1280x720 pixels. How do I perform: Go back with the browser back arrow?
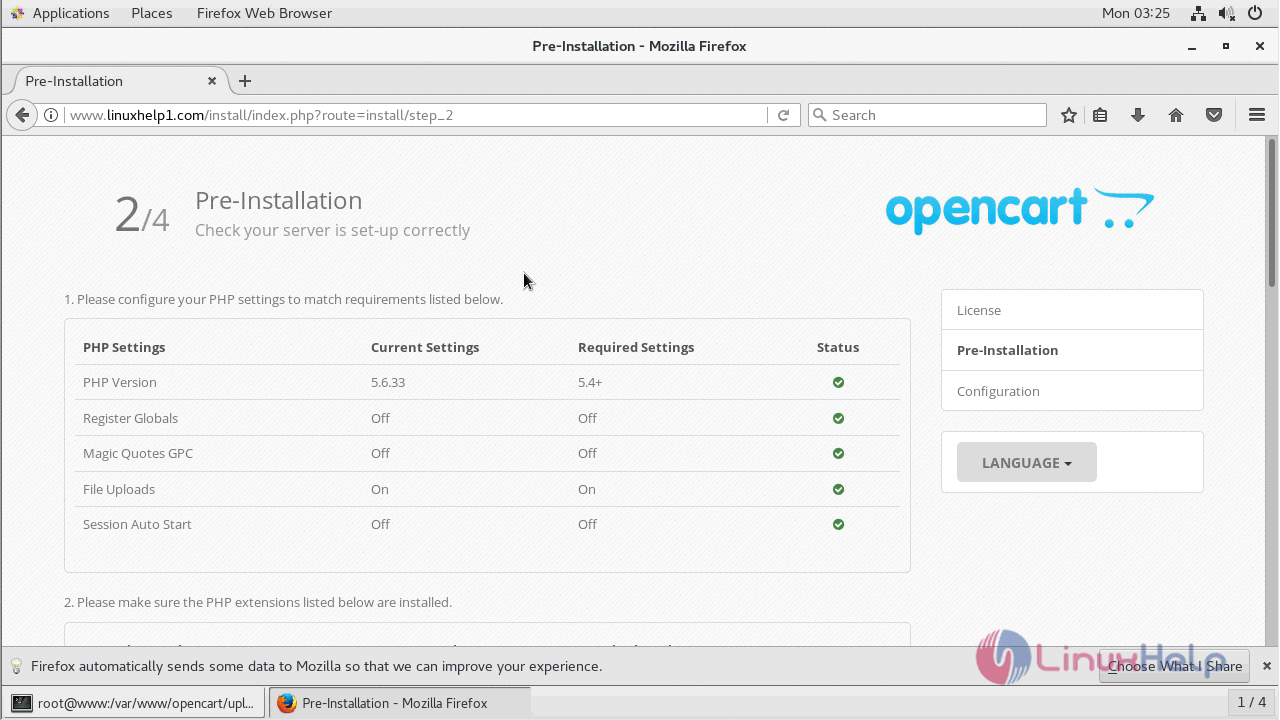click(x=22, y=115)
